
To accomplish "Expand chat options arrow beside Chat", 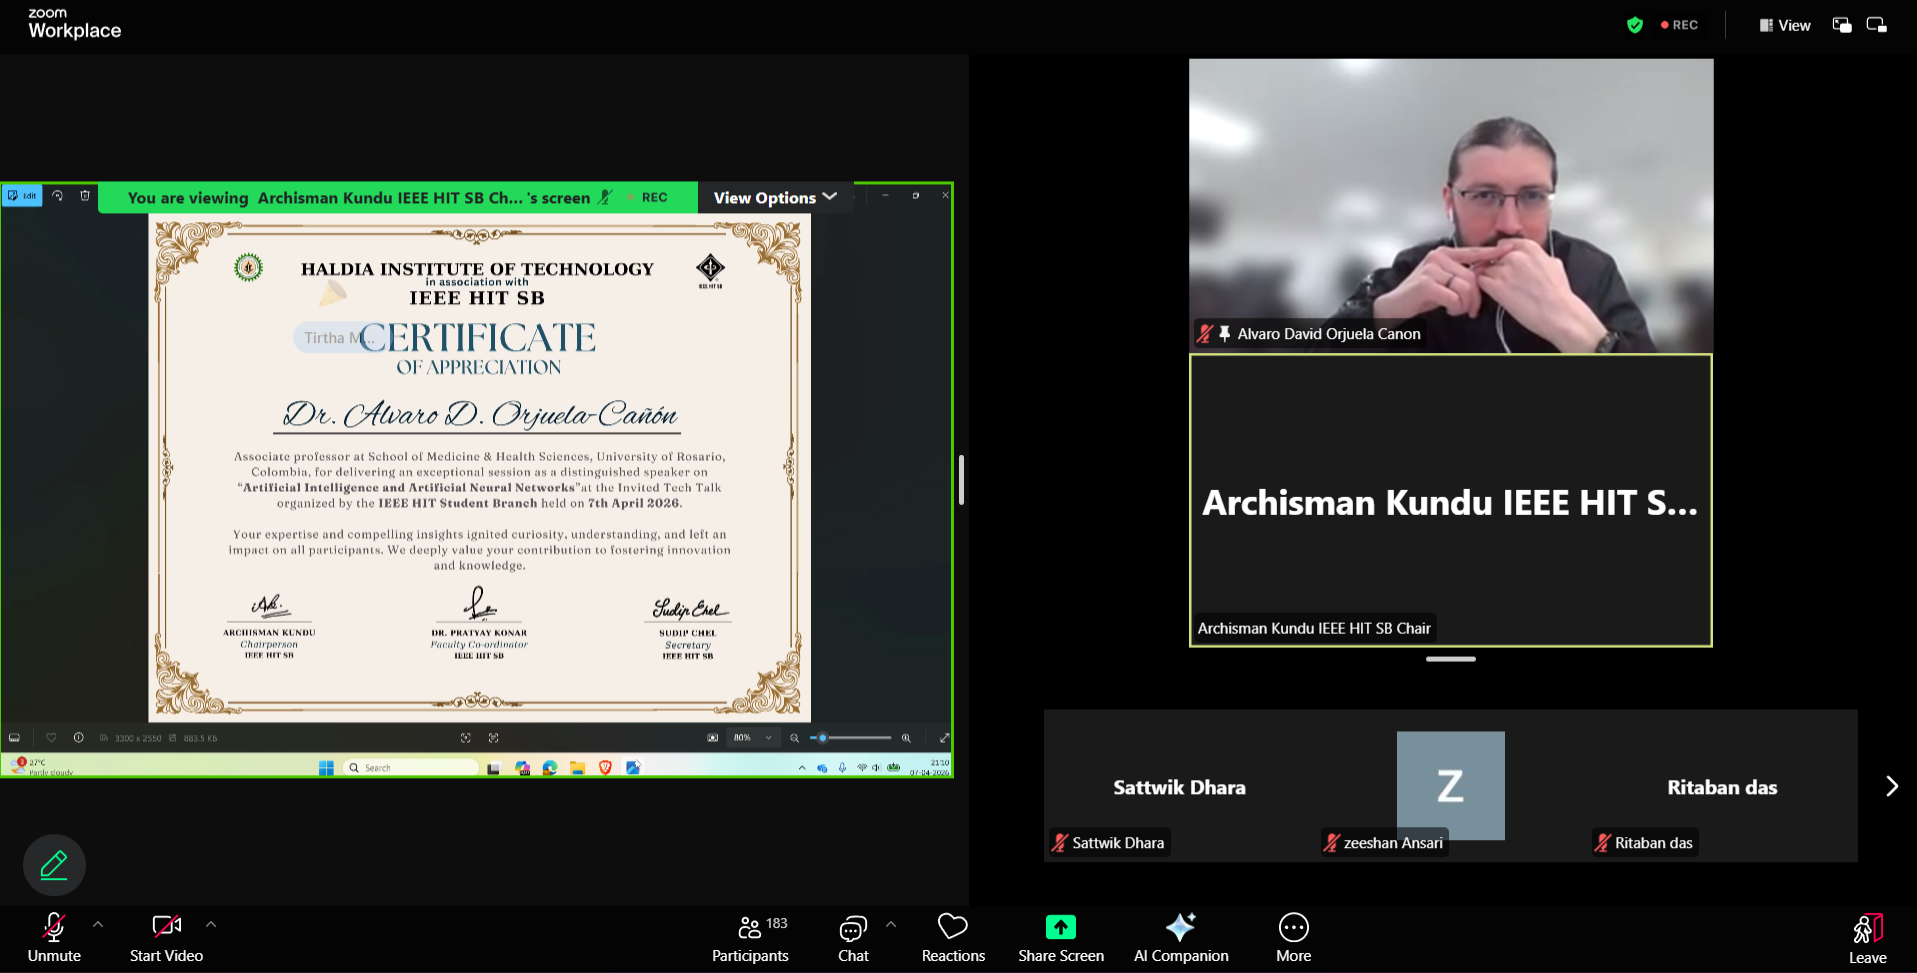I will tap(891, 925).
